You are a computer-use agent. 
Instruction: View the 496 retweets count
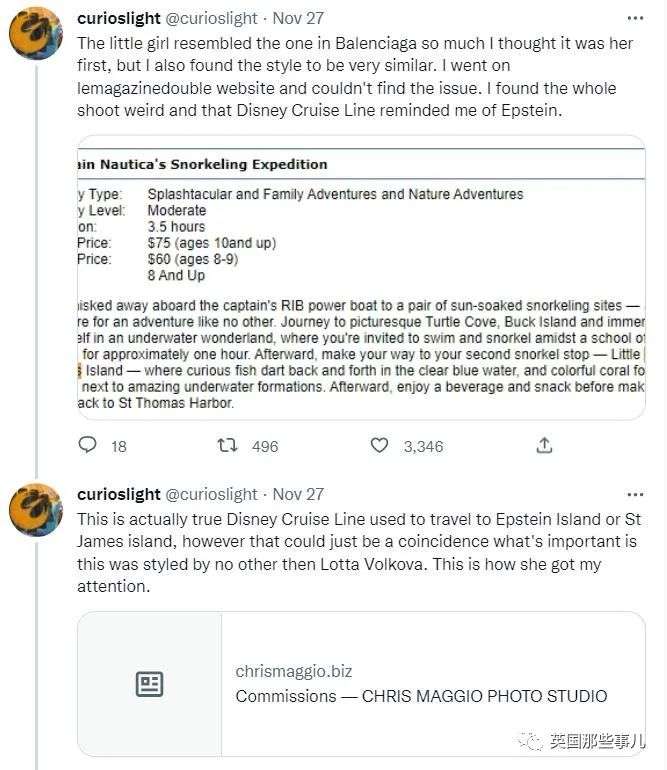pyautogui.click(x=264, y=446)
